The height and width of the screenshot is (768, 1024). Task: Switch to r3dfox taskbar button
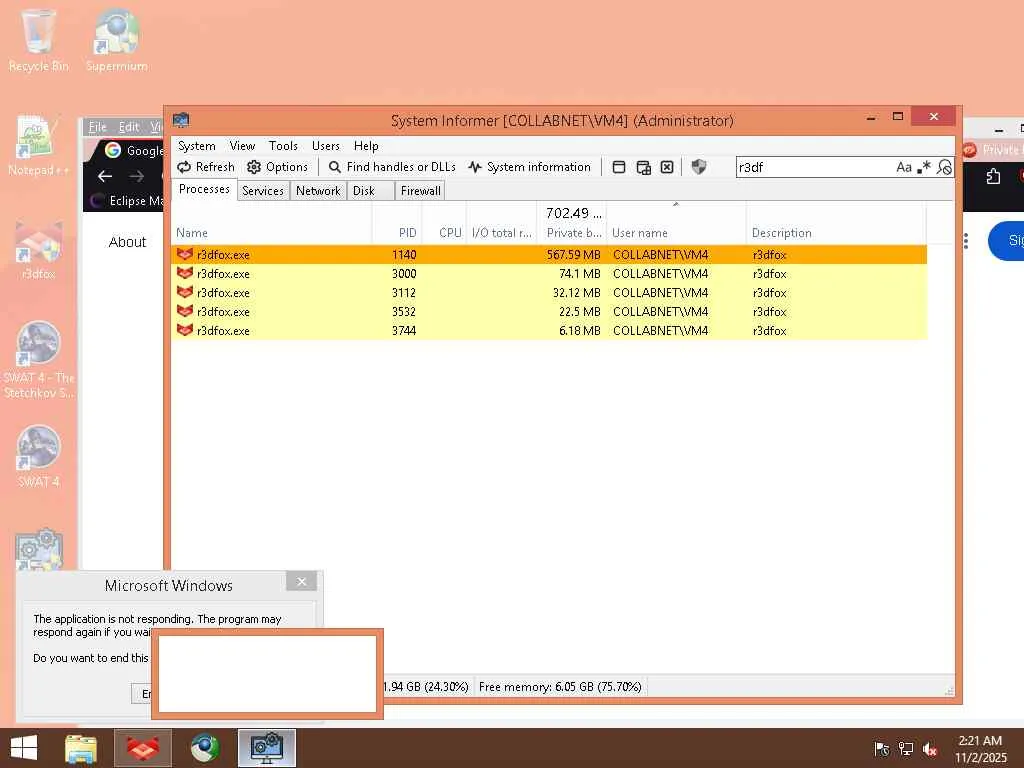tap(143, 748)
